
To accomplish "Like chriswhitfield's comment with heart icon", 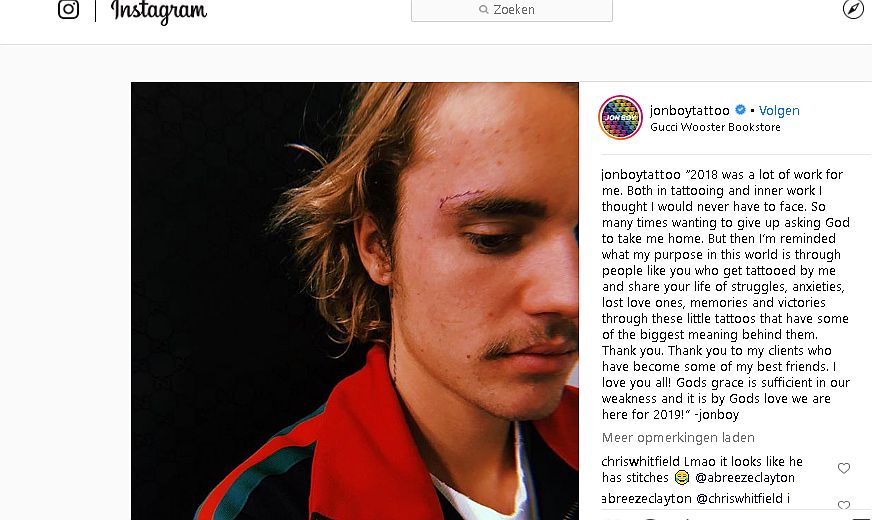I will click(844, 468).
